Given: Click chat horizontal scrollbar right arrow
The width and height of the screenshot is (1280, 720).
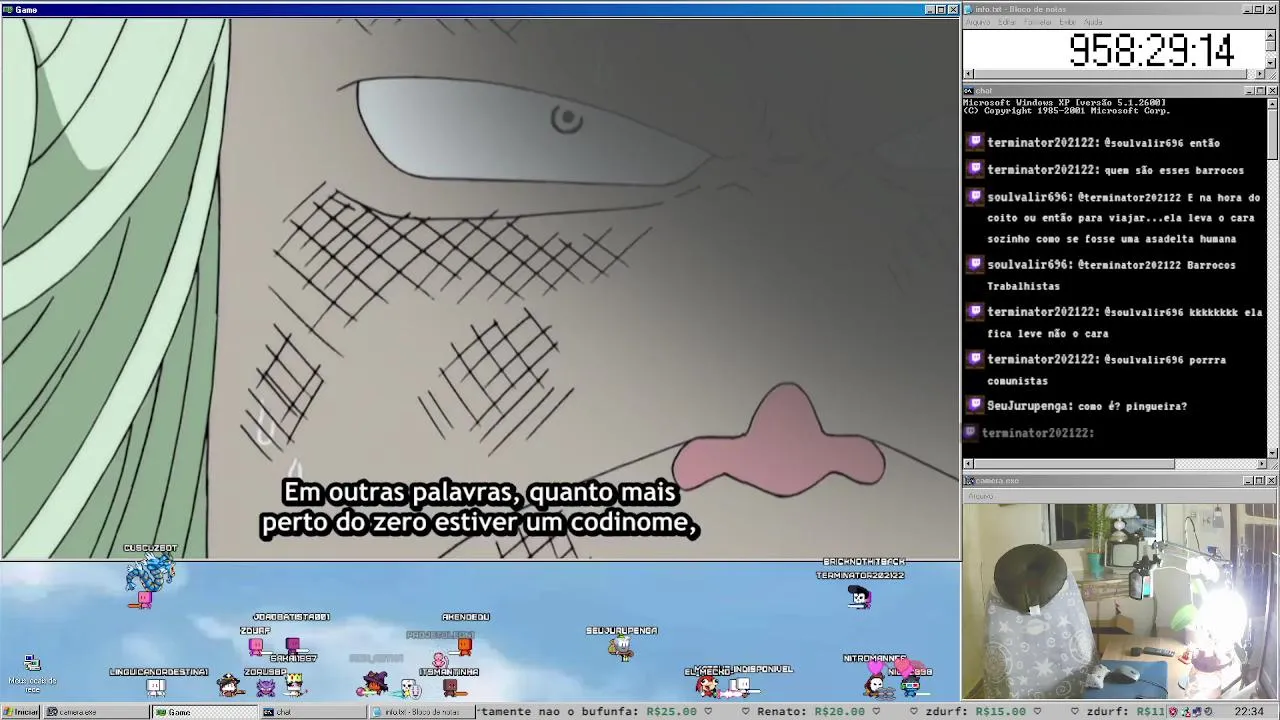Looking at the screenshot, I should [1261, 464].
